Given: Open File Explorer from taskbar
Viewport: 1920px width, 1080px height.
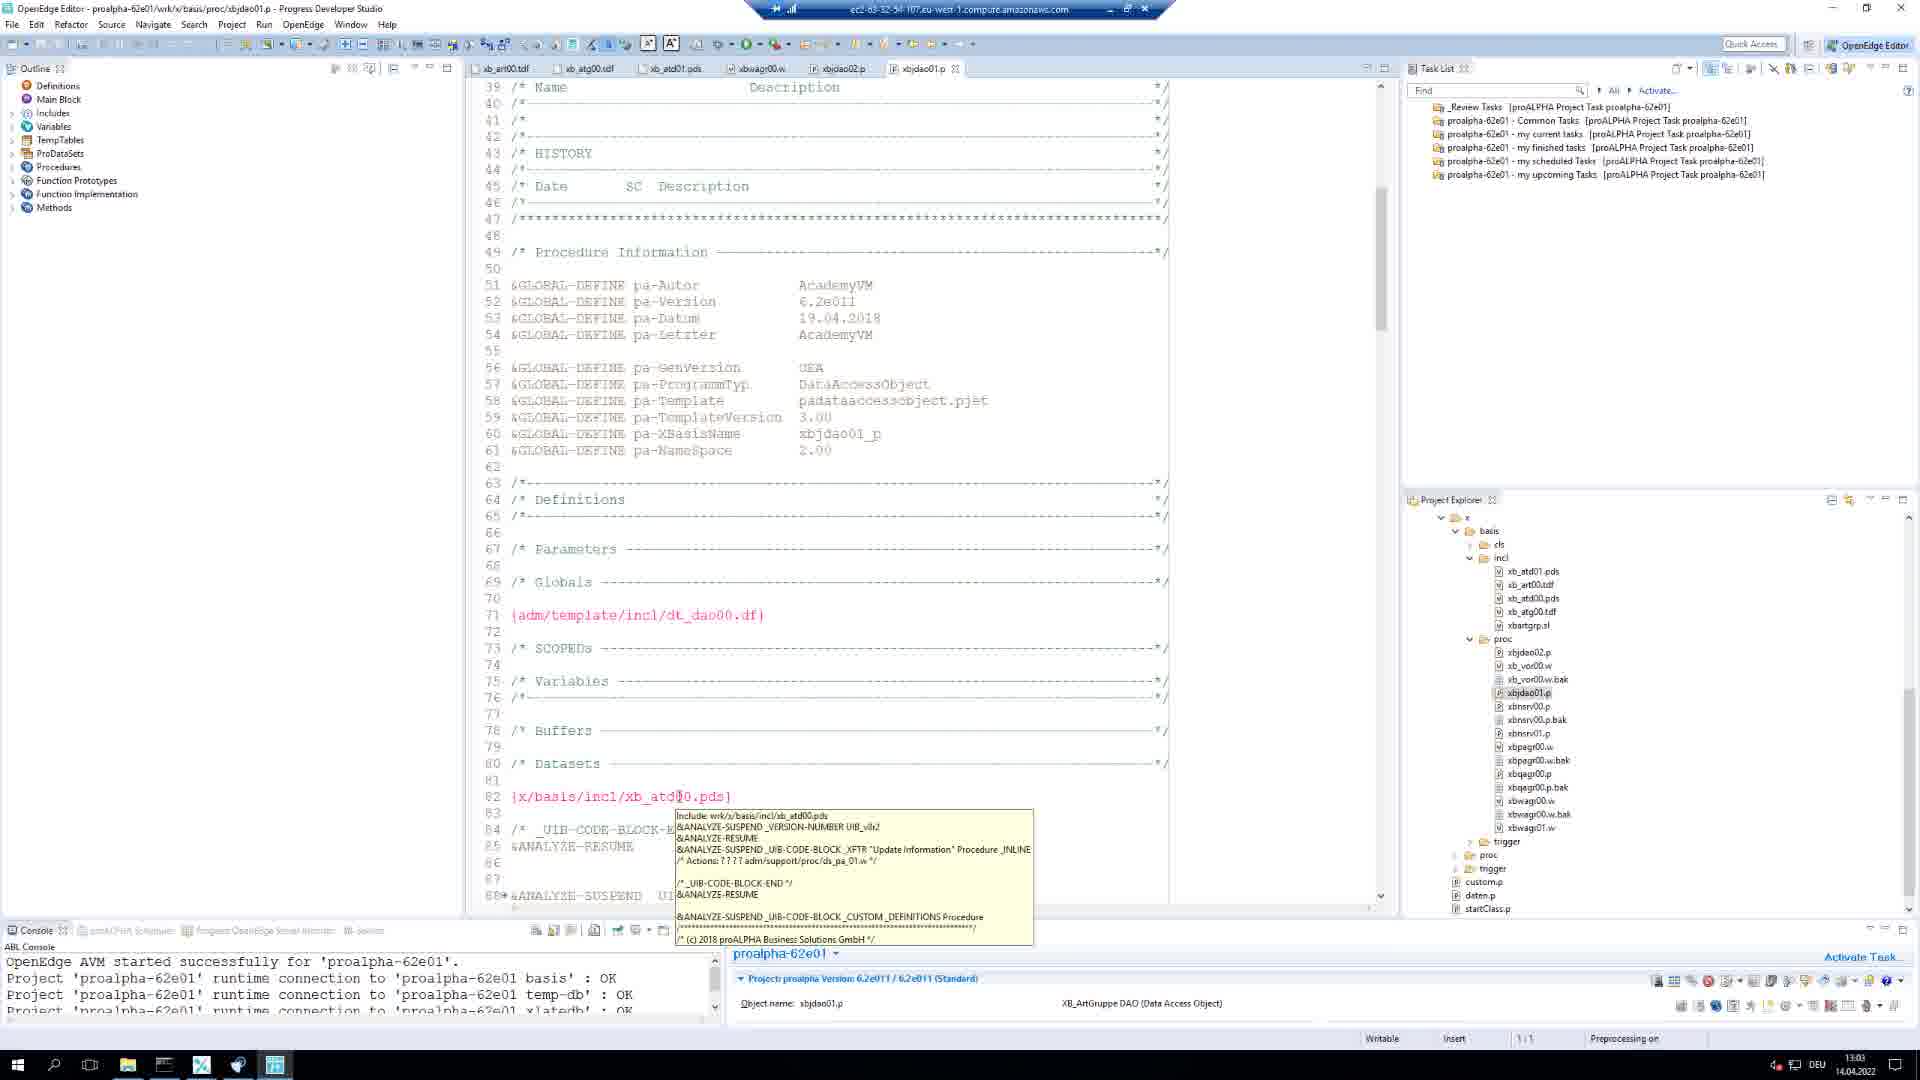Looking at the screenshot, I should [128, 1065].
